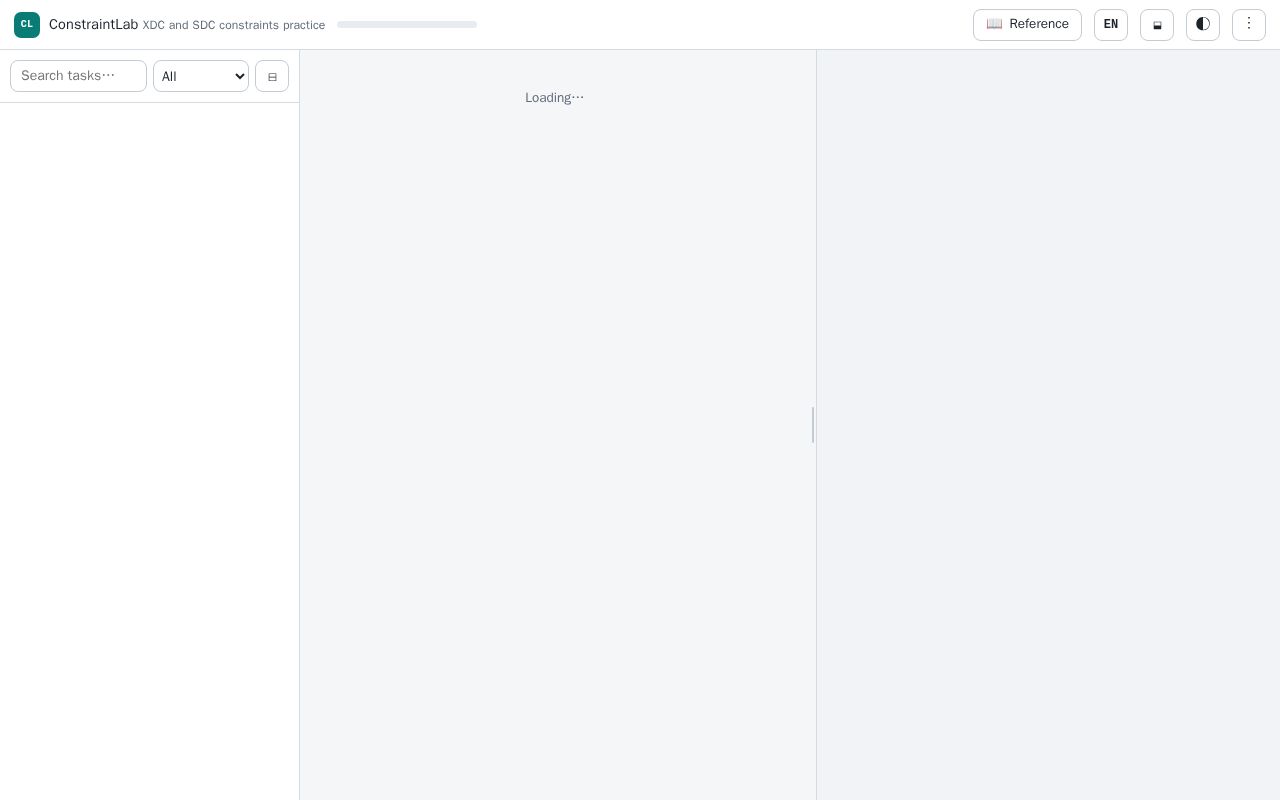Open the three-dot more options menu

tap(1249, 25)
